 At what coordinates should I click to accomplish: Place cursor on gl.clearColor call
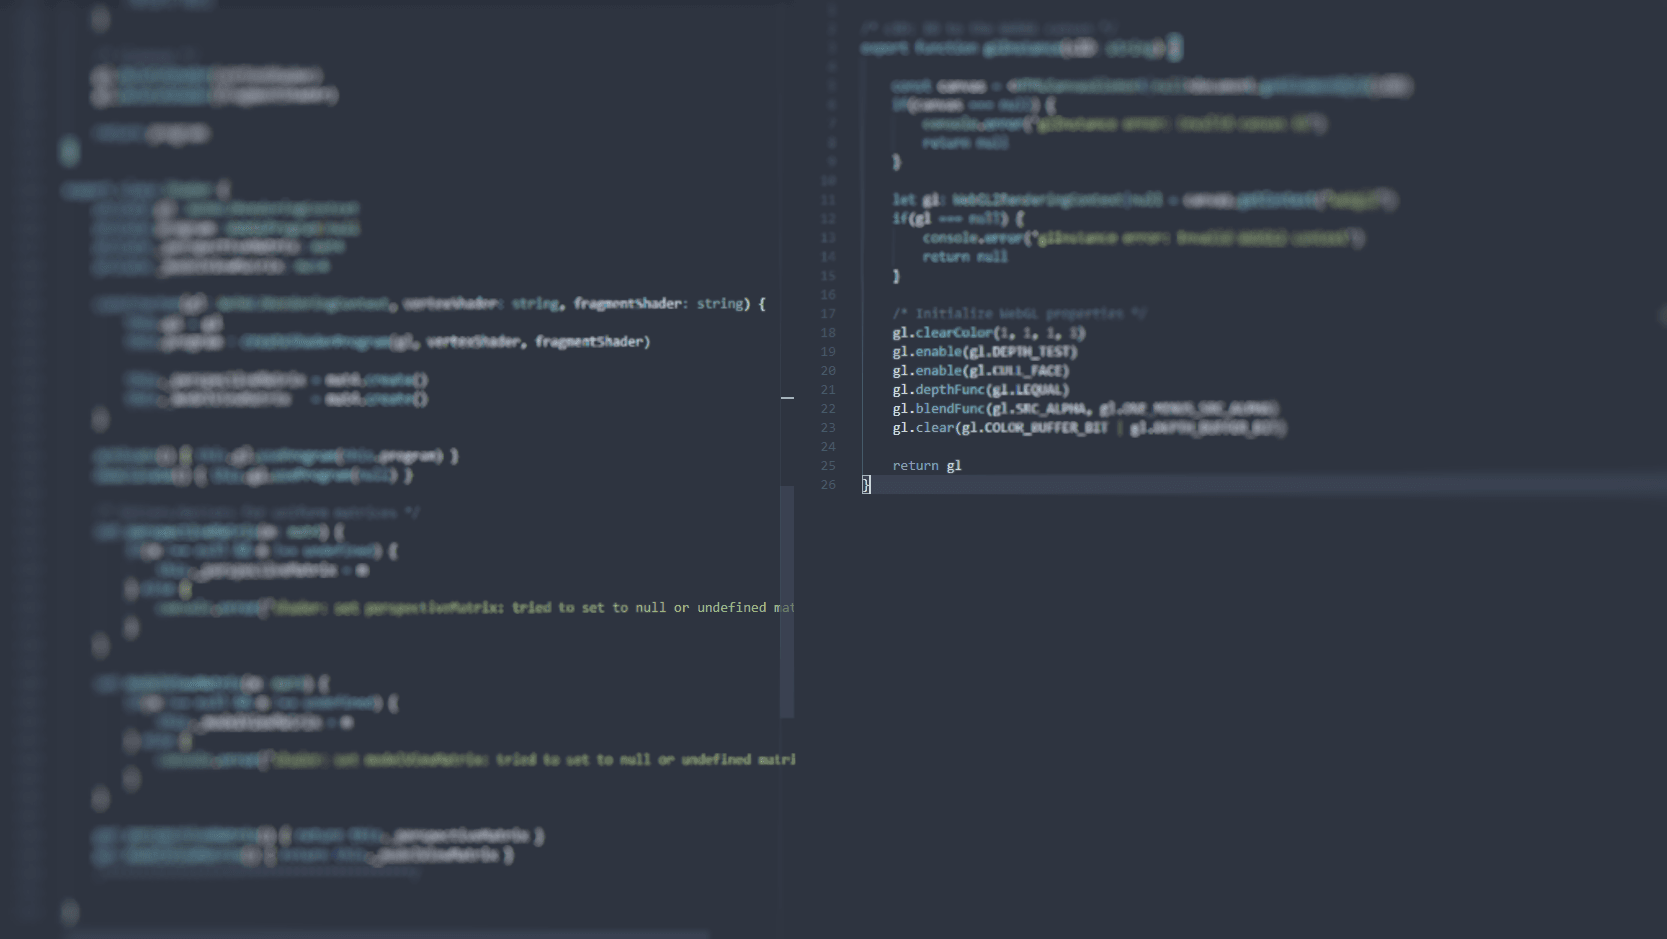coord(954,333)
